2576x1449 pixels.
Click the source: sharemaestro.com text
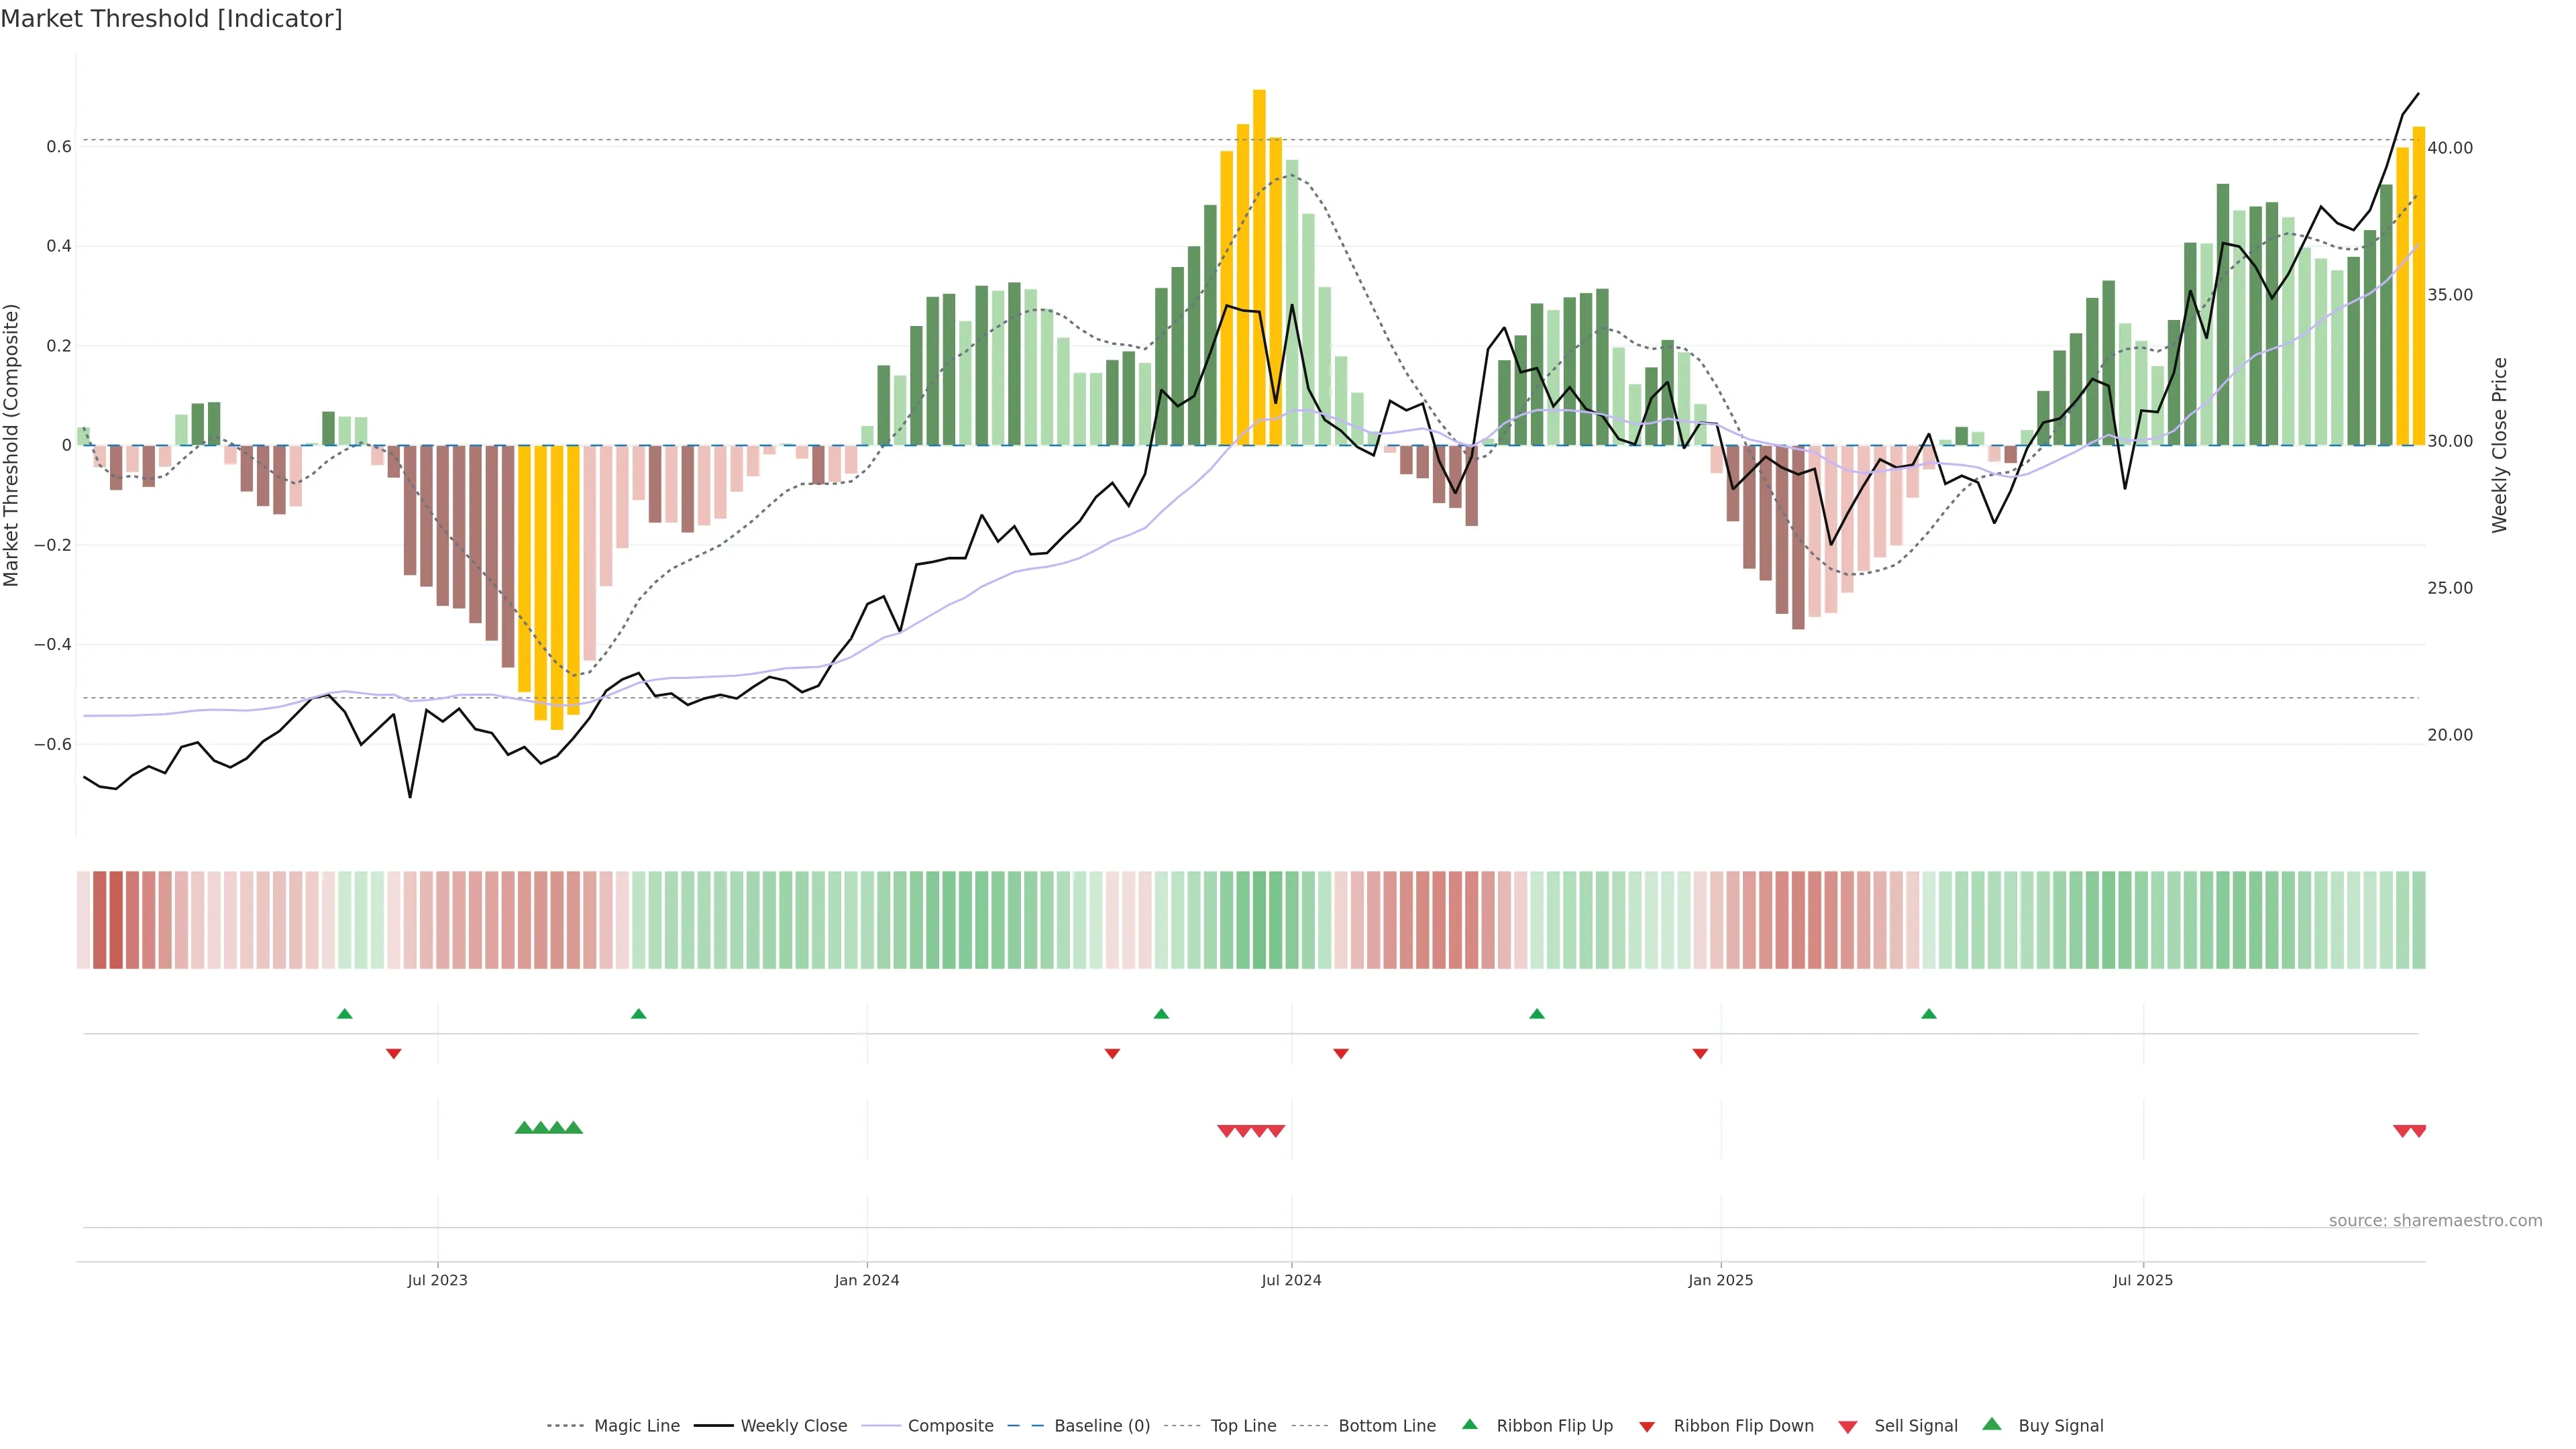[x=2435, y=1220]
